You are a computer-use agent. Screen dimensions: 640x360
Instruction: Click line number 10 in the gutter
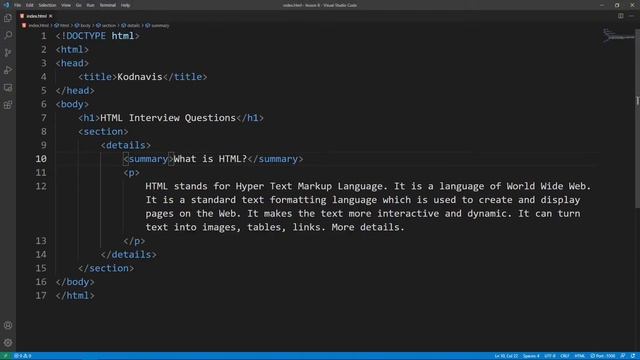pos(41,159)
